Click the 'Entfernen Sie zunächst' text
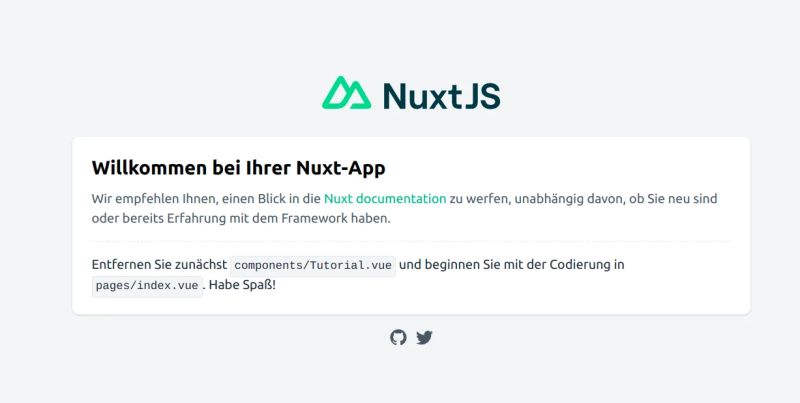The width and height of the screenshot is (800, 403). pyautogui.click(x=159, y=265)
